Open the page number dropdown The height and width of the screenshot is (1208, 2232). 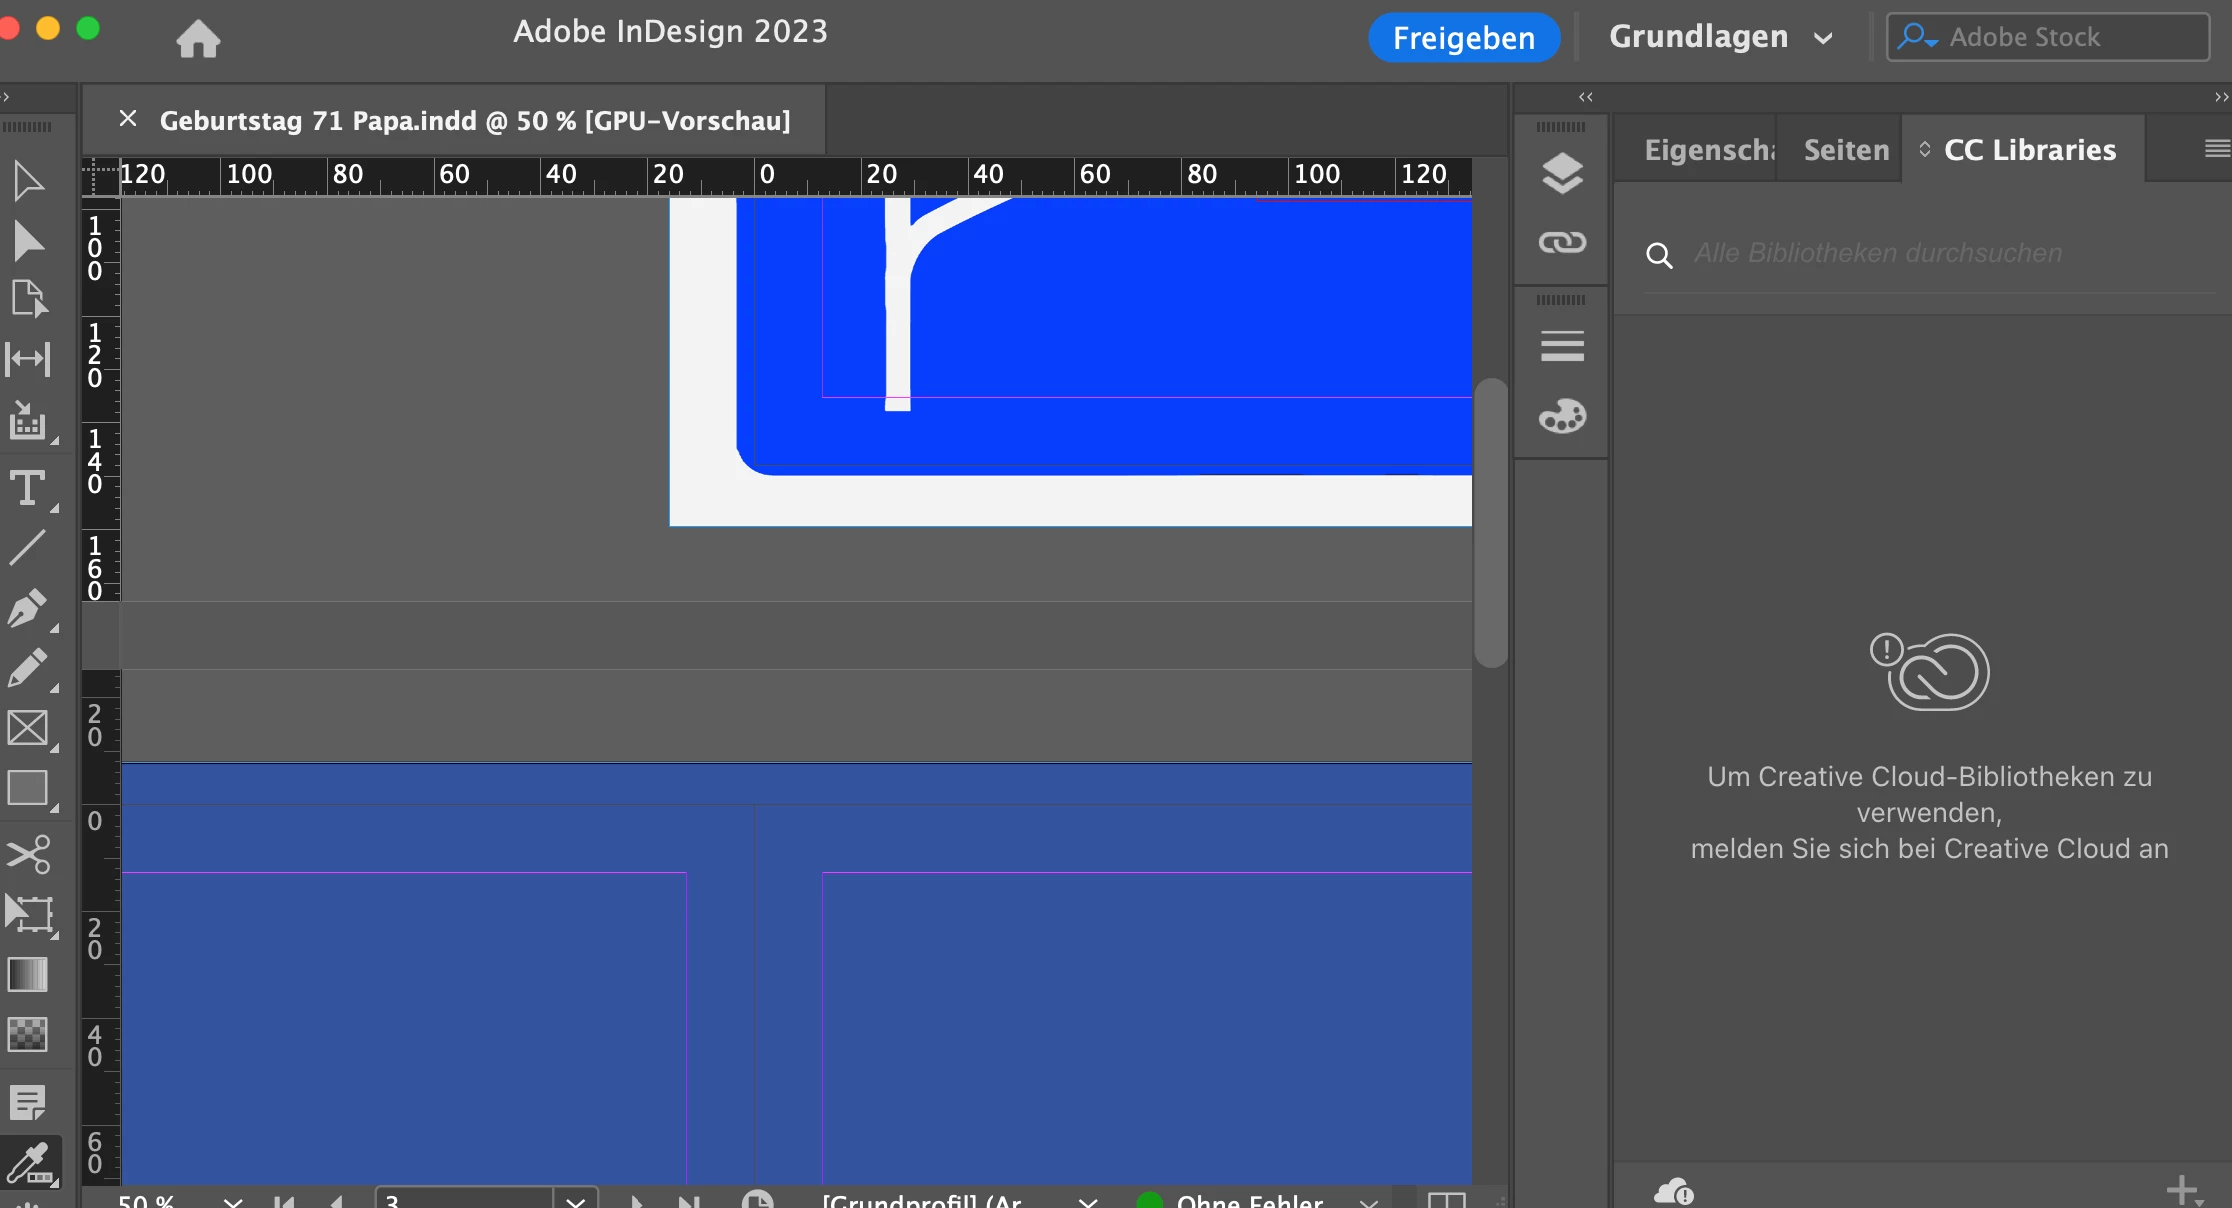(575, 1200)
